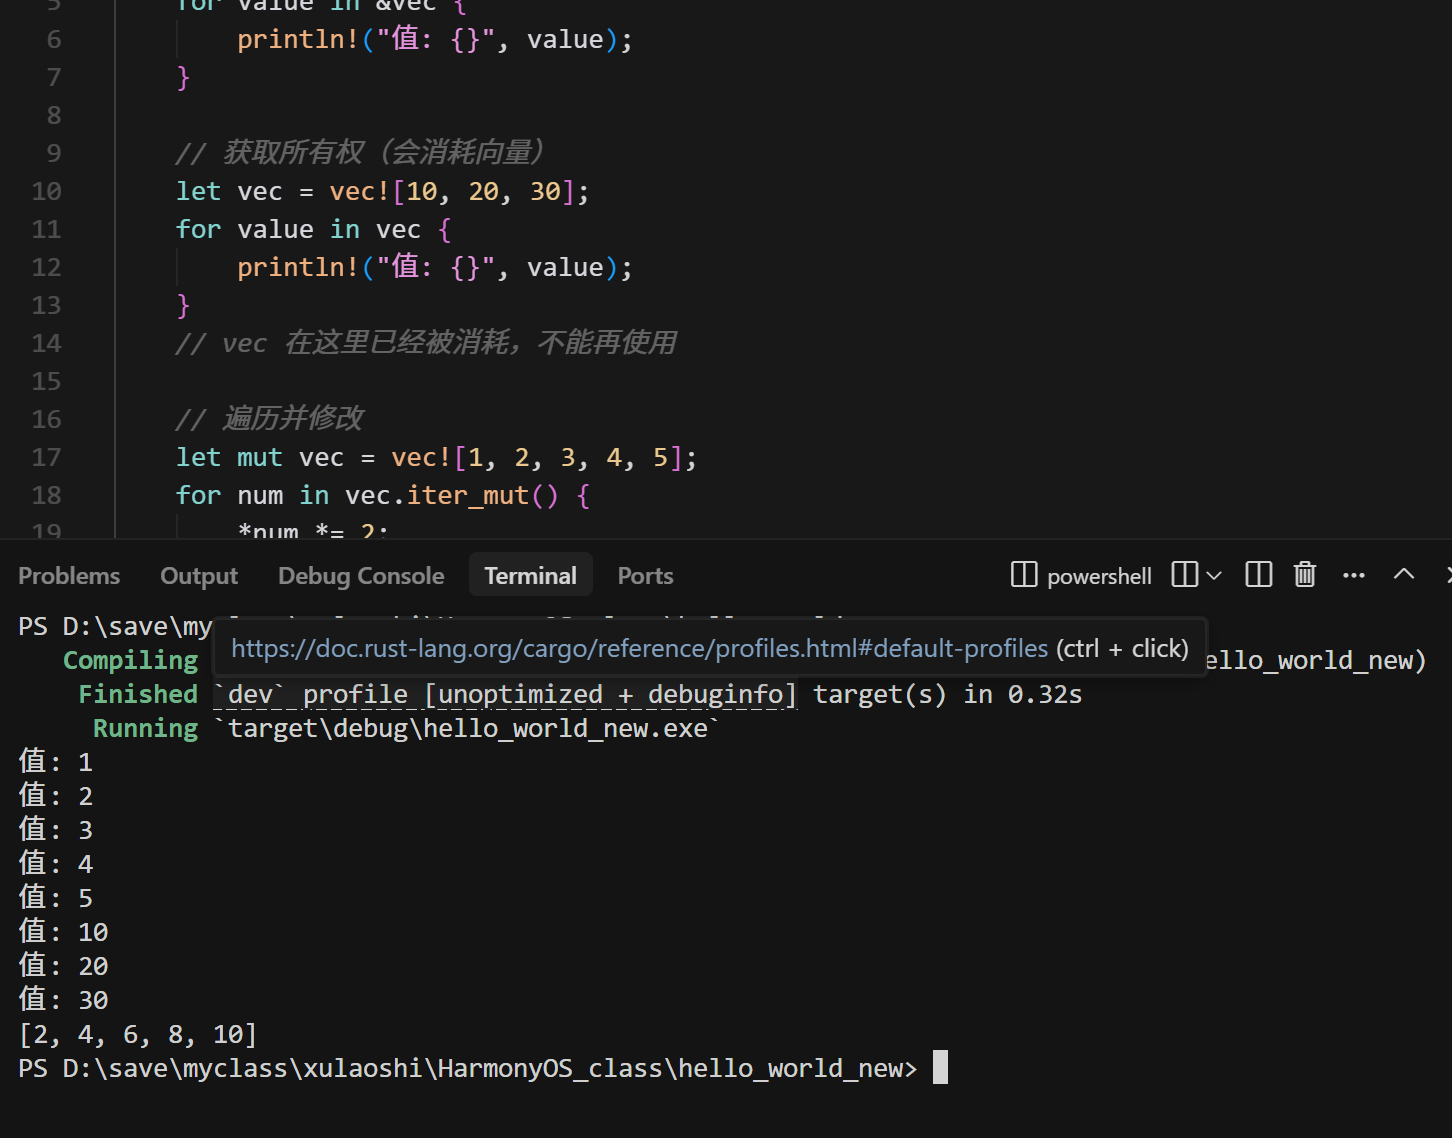Click the comment "// 遍历并修改"

tap(270, 419)
